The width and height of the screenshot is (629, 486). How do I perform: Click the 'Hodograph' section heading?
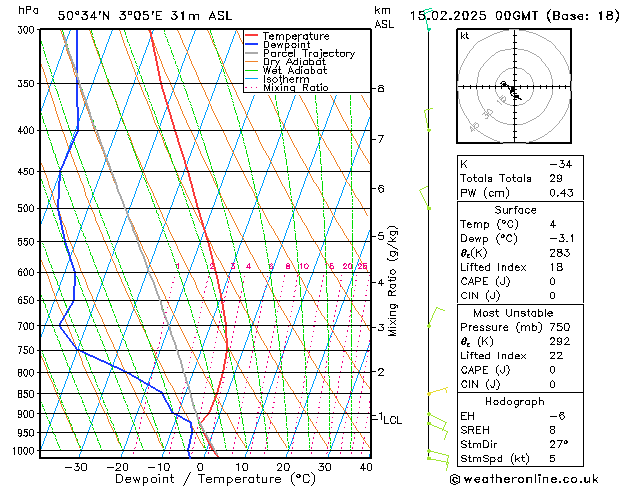pyautogui.click(x=515, y=401)
